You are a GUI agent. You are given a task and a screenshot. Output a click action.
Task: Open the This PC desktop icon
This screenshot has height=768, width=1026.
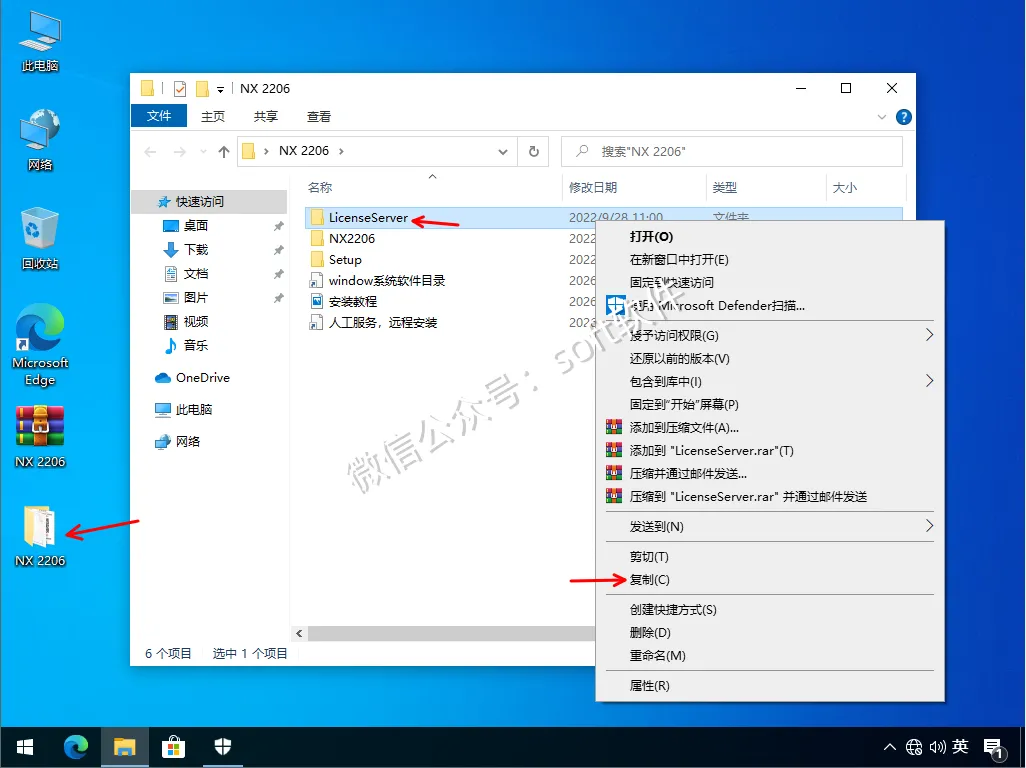point(40,43)
